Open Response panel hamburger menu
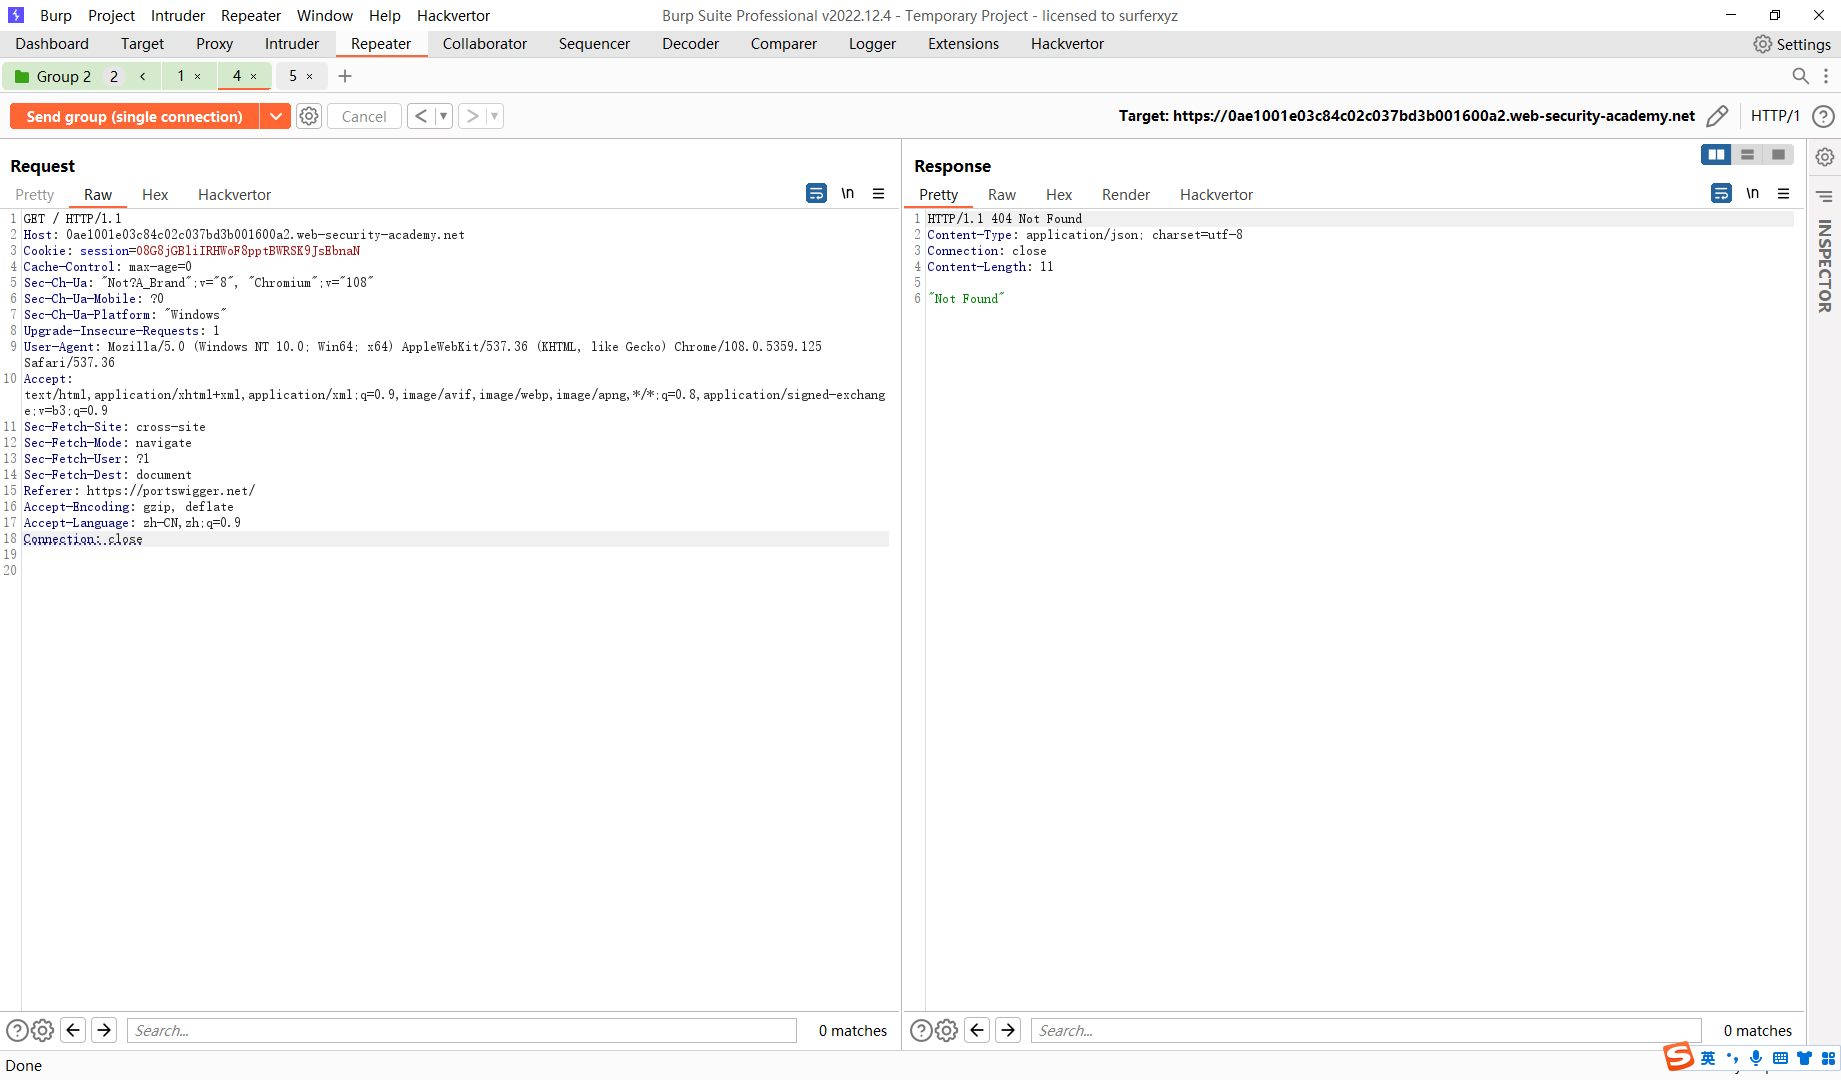The width and height of the screenshot is (1841, 1080). [x=1783, y=193]
